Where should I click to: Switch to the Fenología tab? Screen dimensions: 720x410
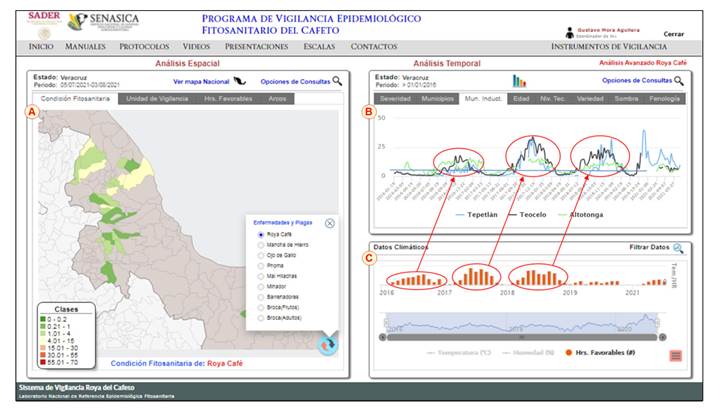tap(666, 99)
